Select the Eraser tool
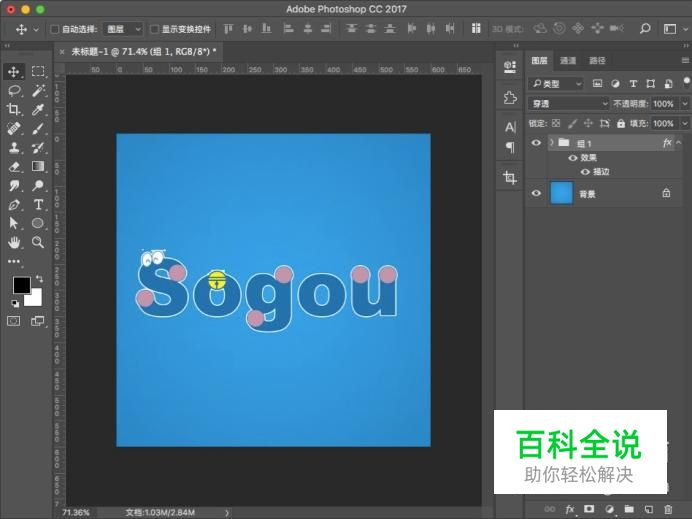This screenshot has width=692, height=519. 14,166
